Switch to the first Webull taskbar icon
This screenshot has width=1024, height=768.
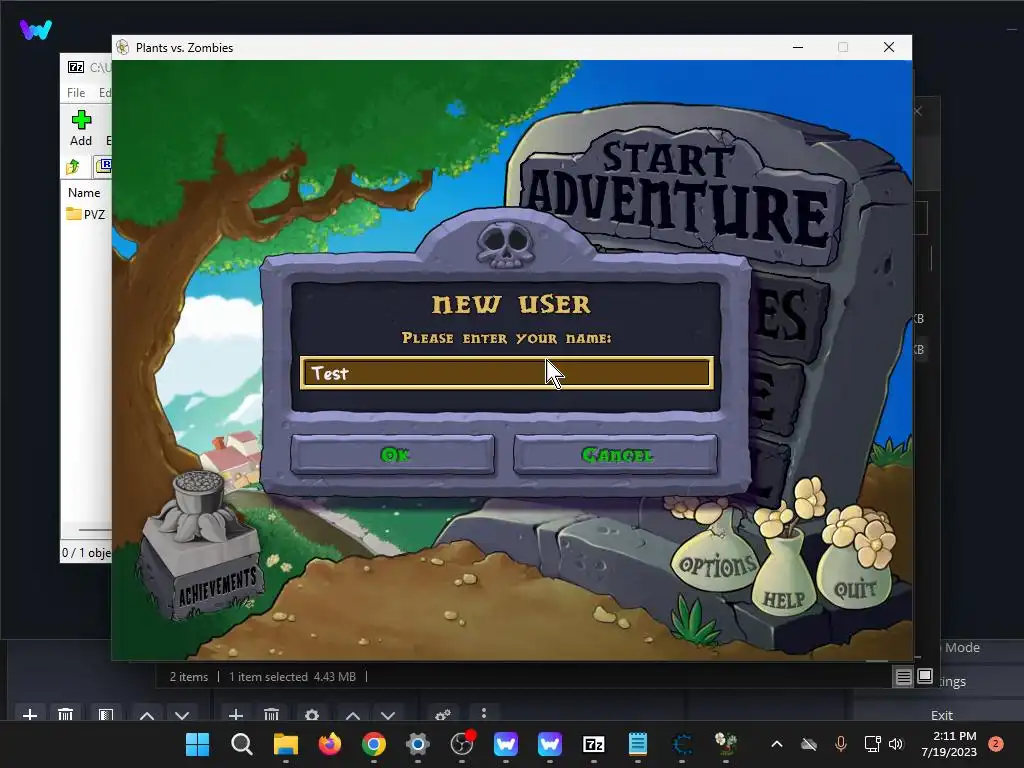[x=506, y=744]
